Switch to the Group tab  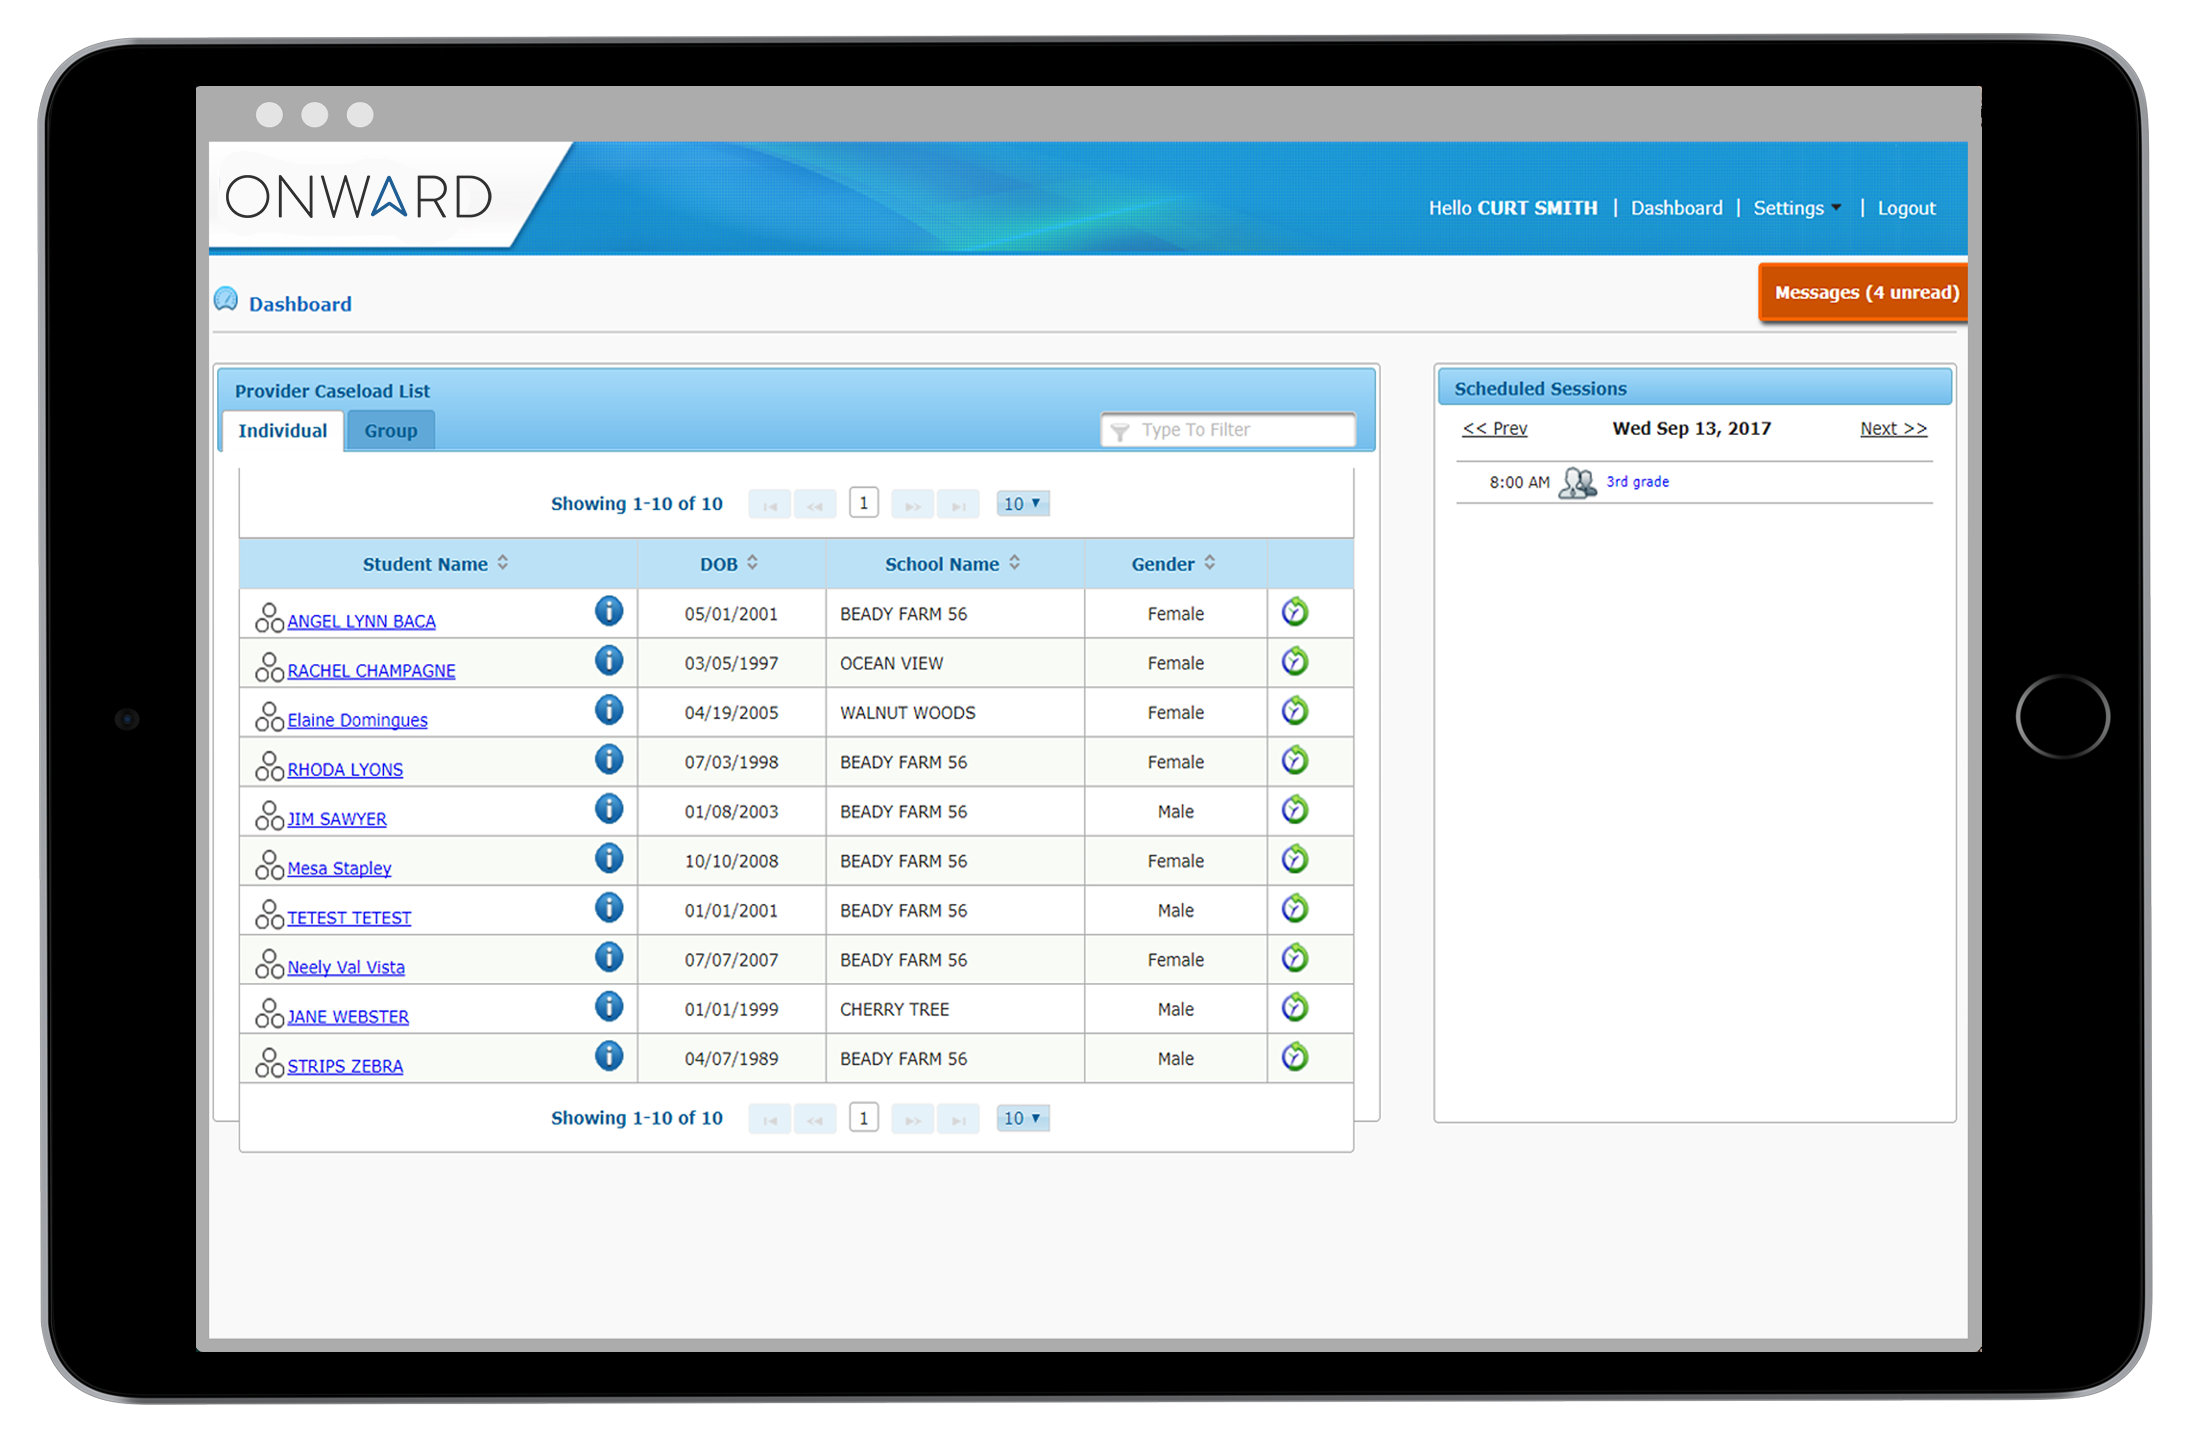[390, 430]
